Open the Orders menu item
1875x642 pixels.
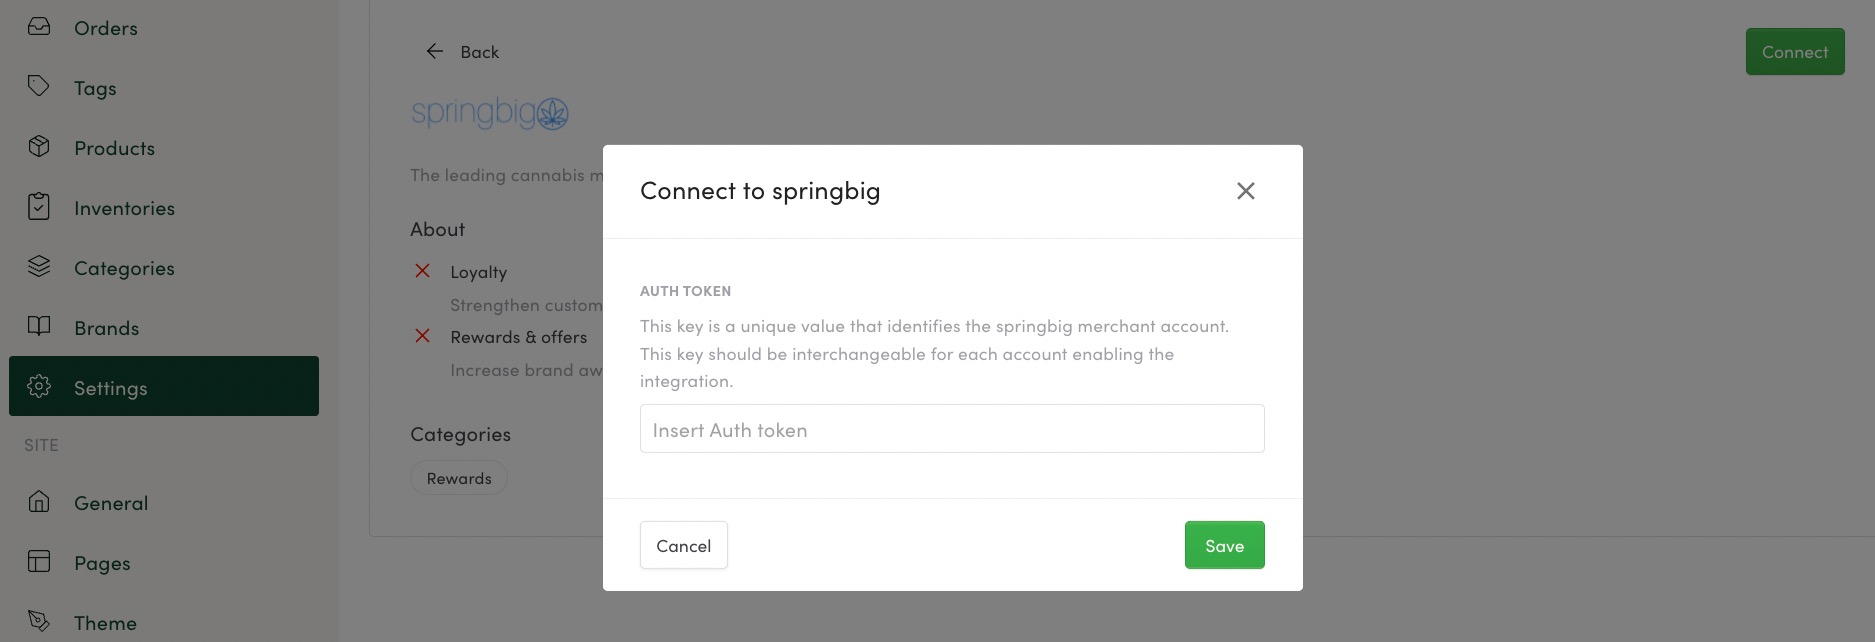pos(106,28)
